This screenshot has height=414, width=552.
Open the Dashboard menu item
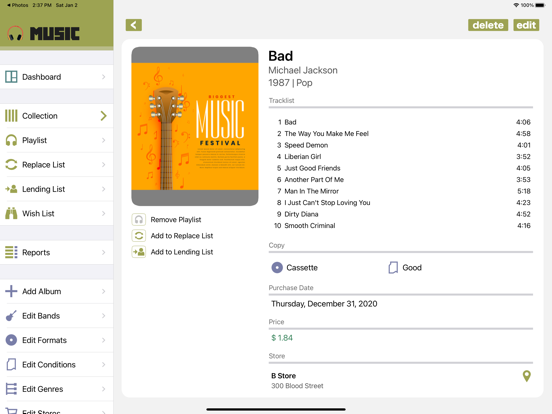tap(57, 77)
